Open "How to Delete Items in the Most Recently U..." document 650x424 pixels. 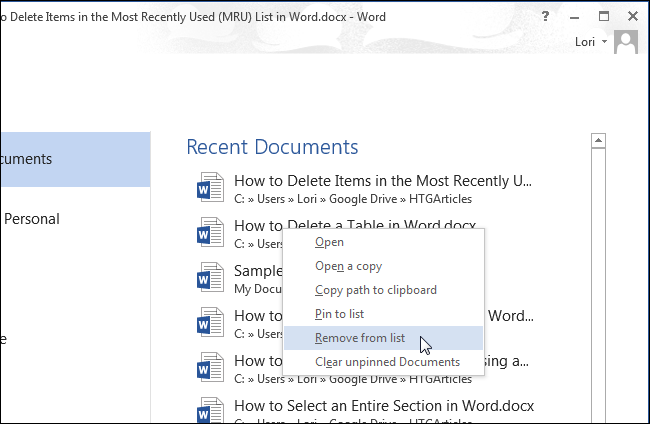[383, 181]
